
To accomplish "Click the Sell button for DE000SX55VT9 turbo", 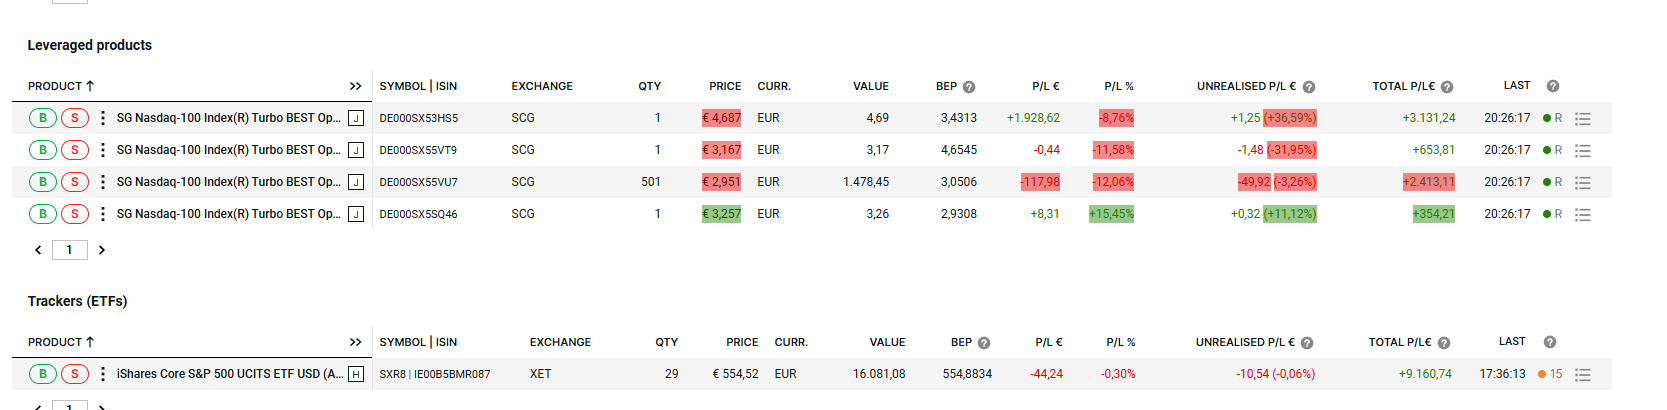I will (75, 150).
